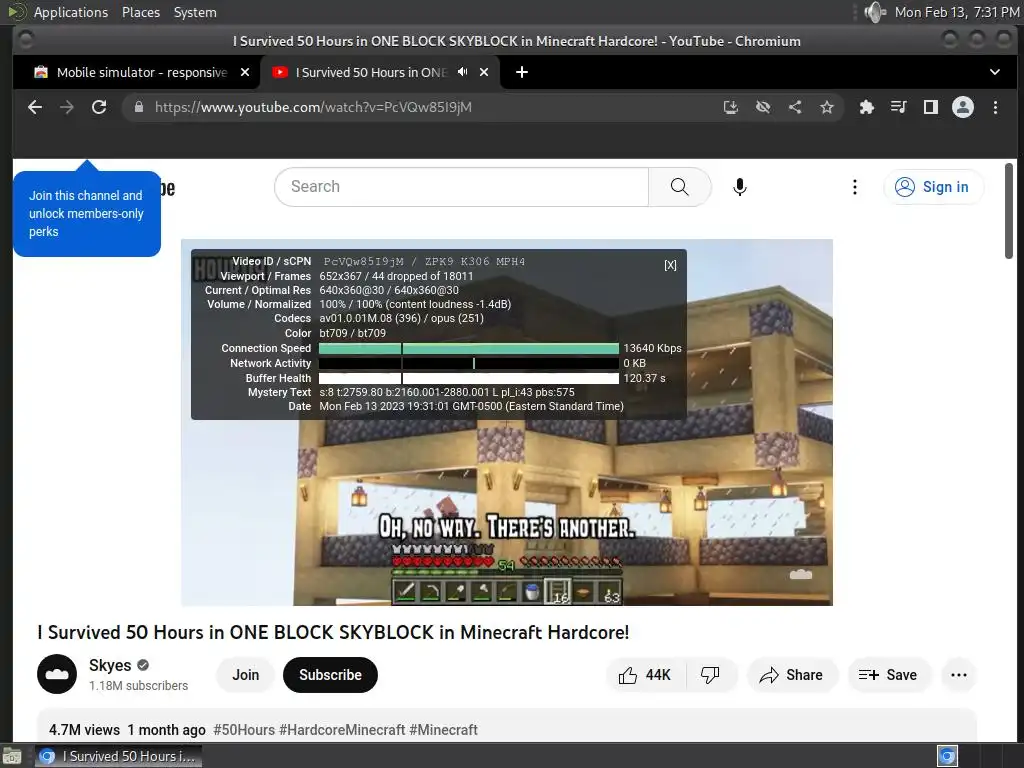Click the #Minecraft hashtag
Image resolution: width=1024 pixels, height=768 pixels.
click(x=443, y=729)
